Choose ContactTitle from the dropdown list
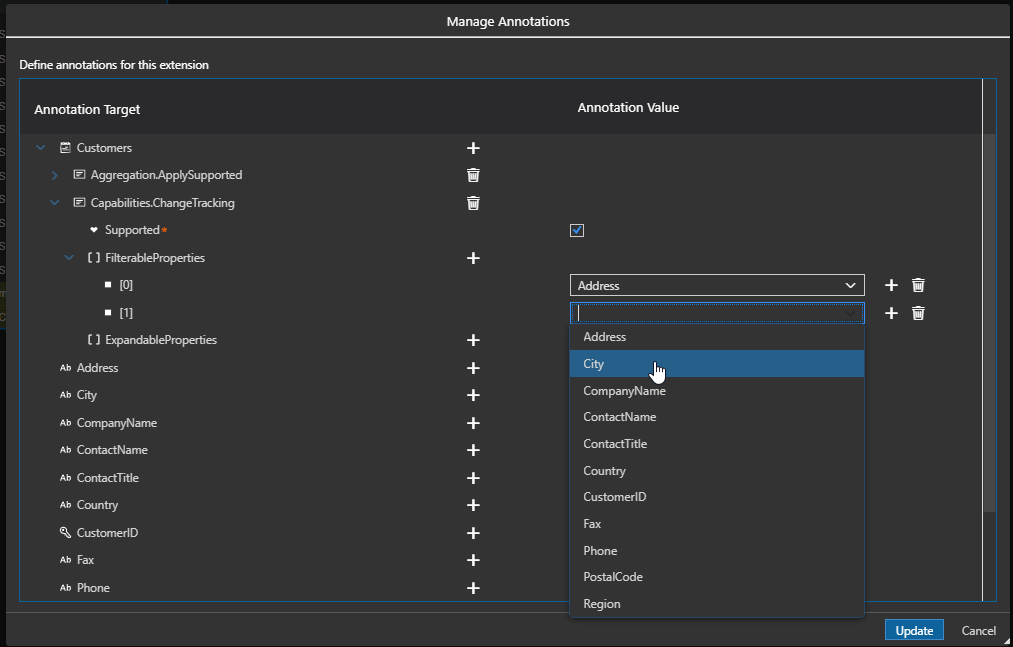 [716, 443]
